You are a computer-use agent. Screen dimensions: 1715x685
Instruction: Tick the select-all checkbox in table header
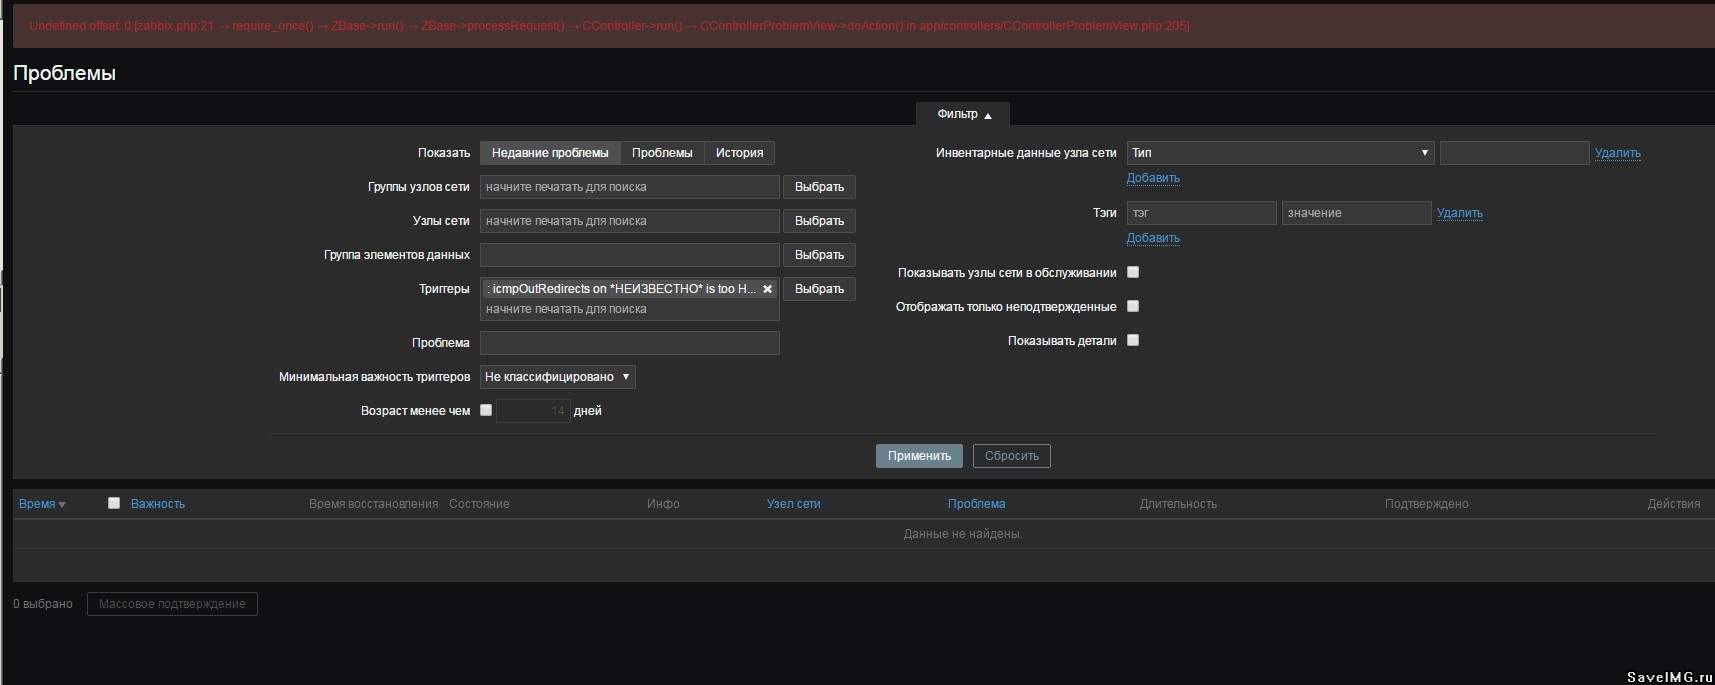pyautogui.click(x=114, y=503)
